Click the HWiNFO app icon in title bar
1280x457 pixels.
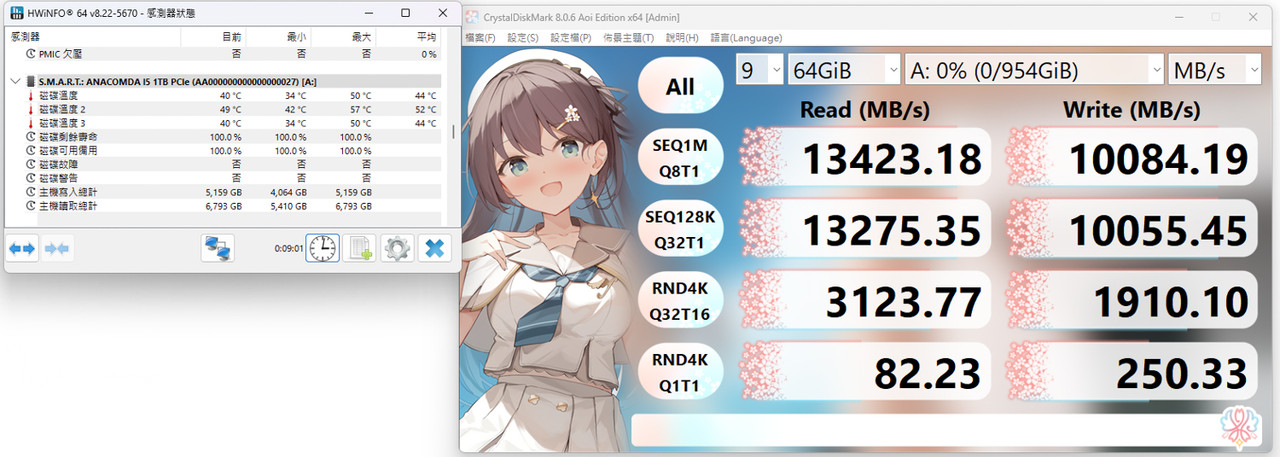15,13
